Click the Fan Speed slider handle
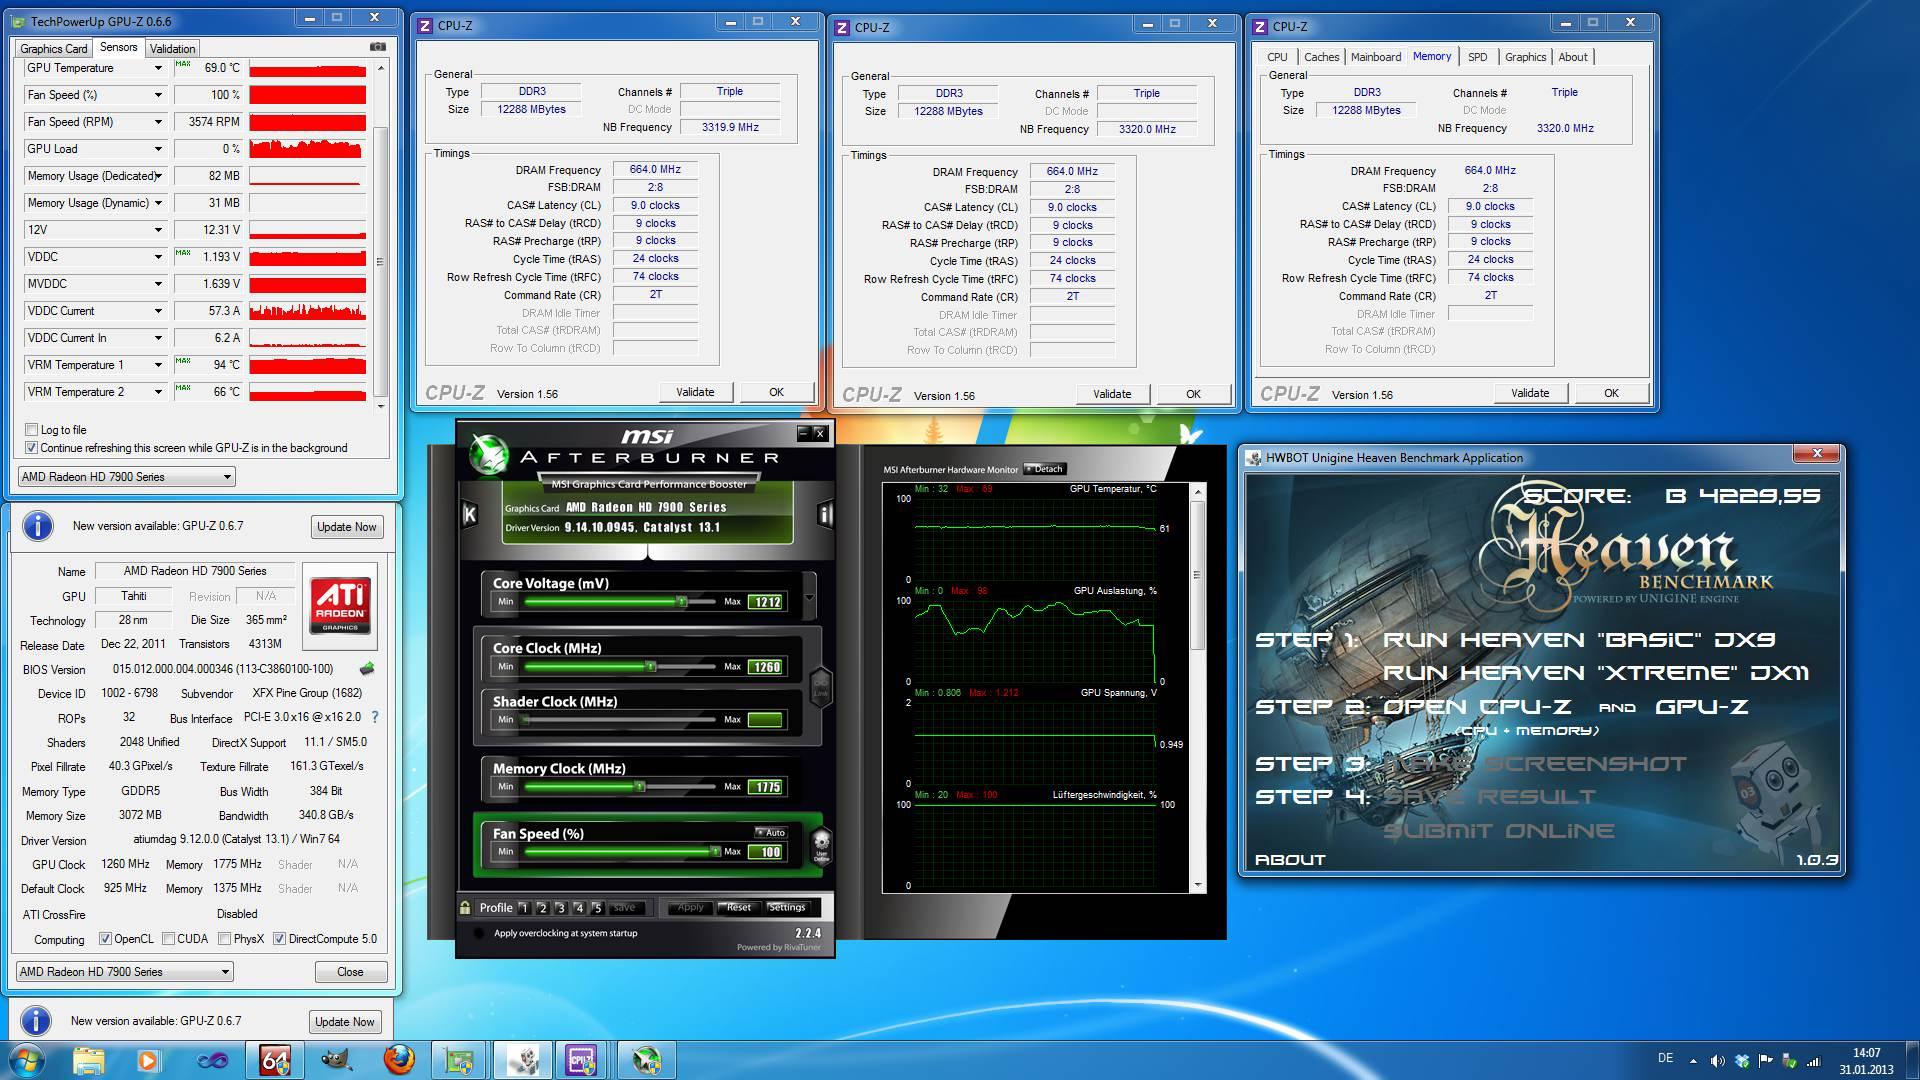Image resolution: width=1920 pixels, height=1080 pixels. click(x=715, y=852)
